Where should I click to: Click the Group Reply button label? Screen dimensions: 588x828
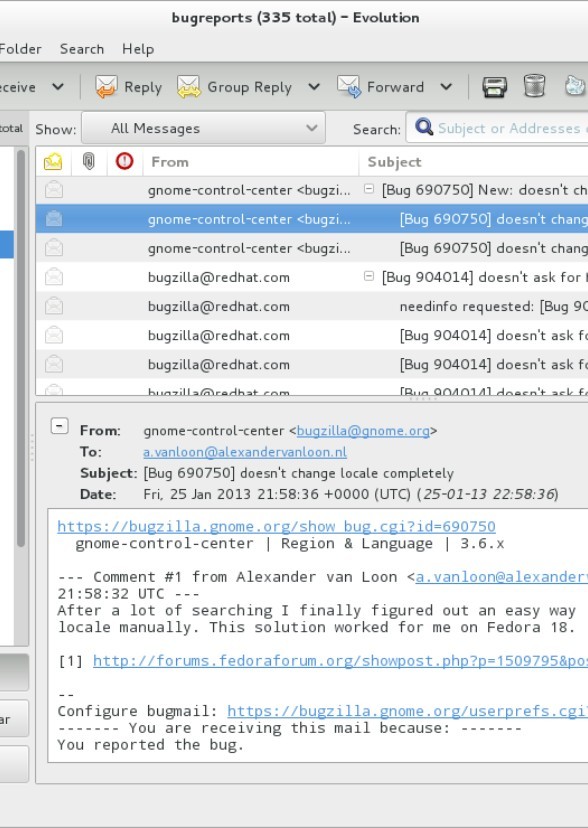pos(249,87)
